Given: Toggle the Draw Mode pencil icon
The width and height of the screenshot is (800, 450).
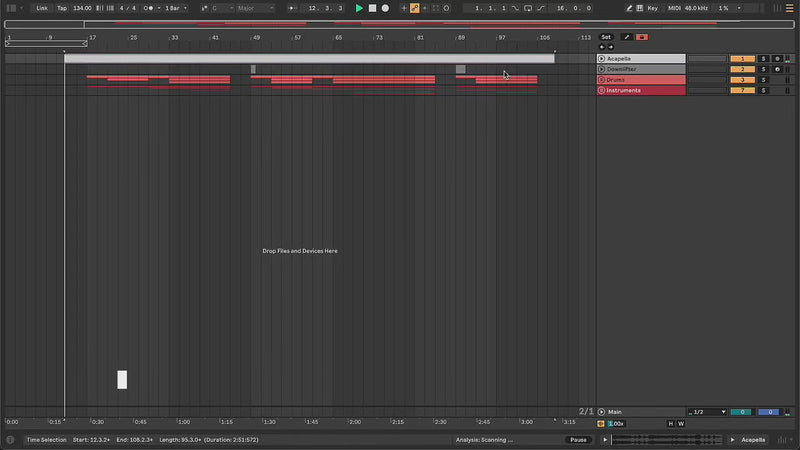Looking at the screenshot, I should pos(629,8).
